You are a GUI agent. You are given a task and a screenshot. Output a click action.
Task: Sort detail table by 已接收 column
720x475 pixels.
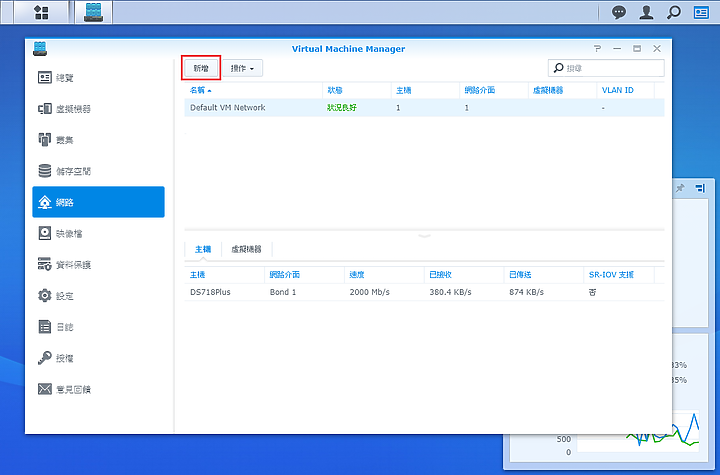pos(464,275)
